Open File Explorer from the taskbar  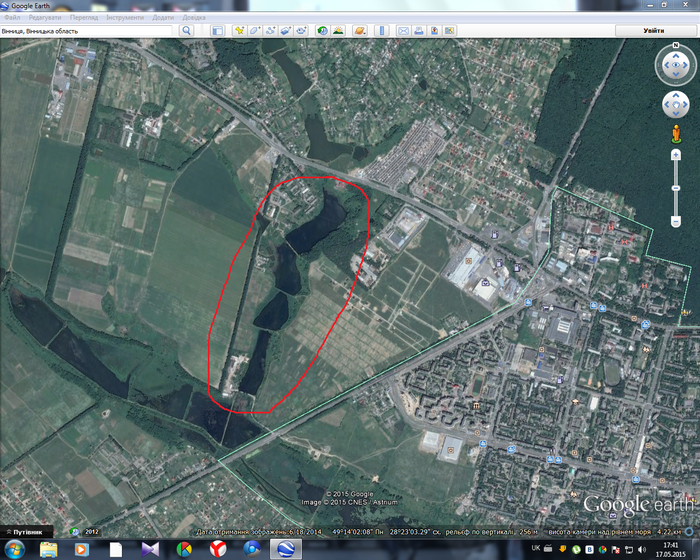[48, 549]
